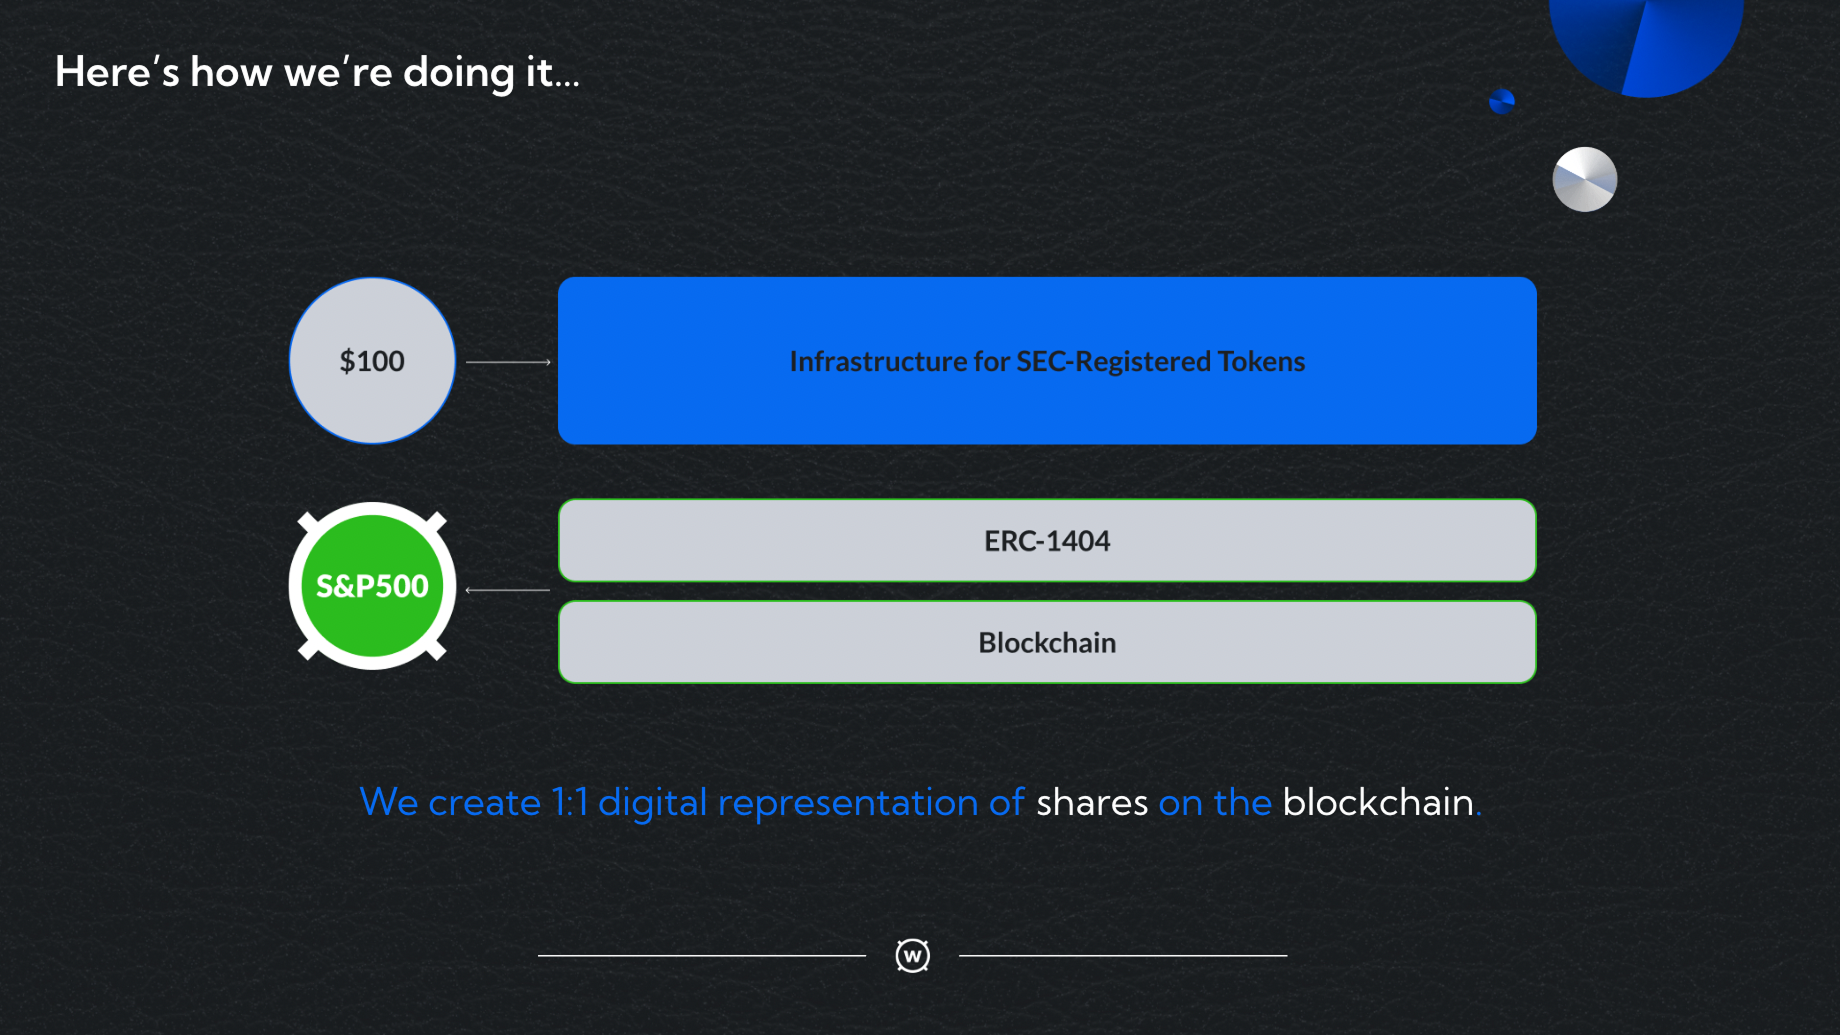Viewport: 1840px width, 1035px height.
Task: Click the "We create" text in tagline
Action: [x=450, y=803]
